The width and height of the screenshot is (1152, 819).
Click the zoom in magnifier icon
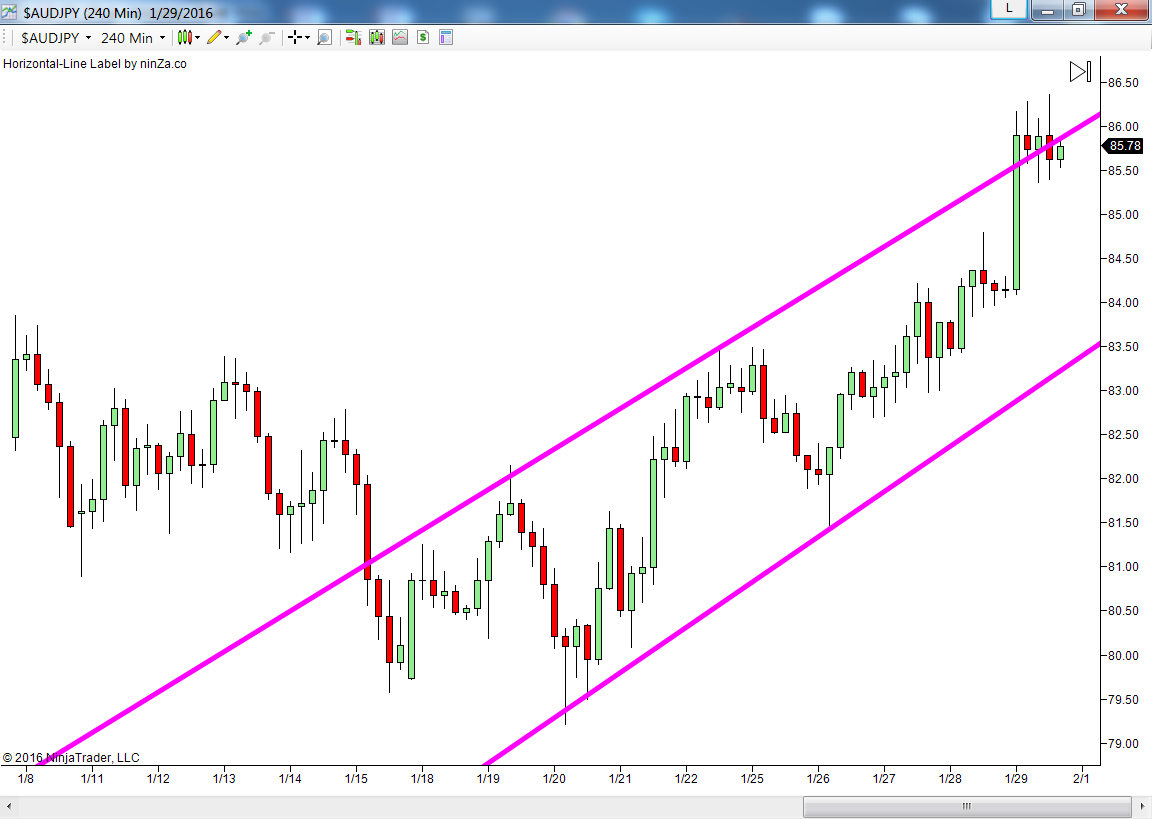tap(244, 37)
